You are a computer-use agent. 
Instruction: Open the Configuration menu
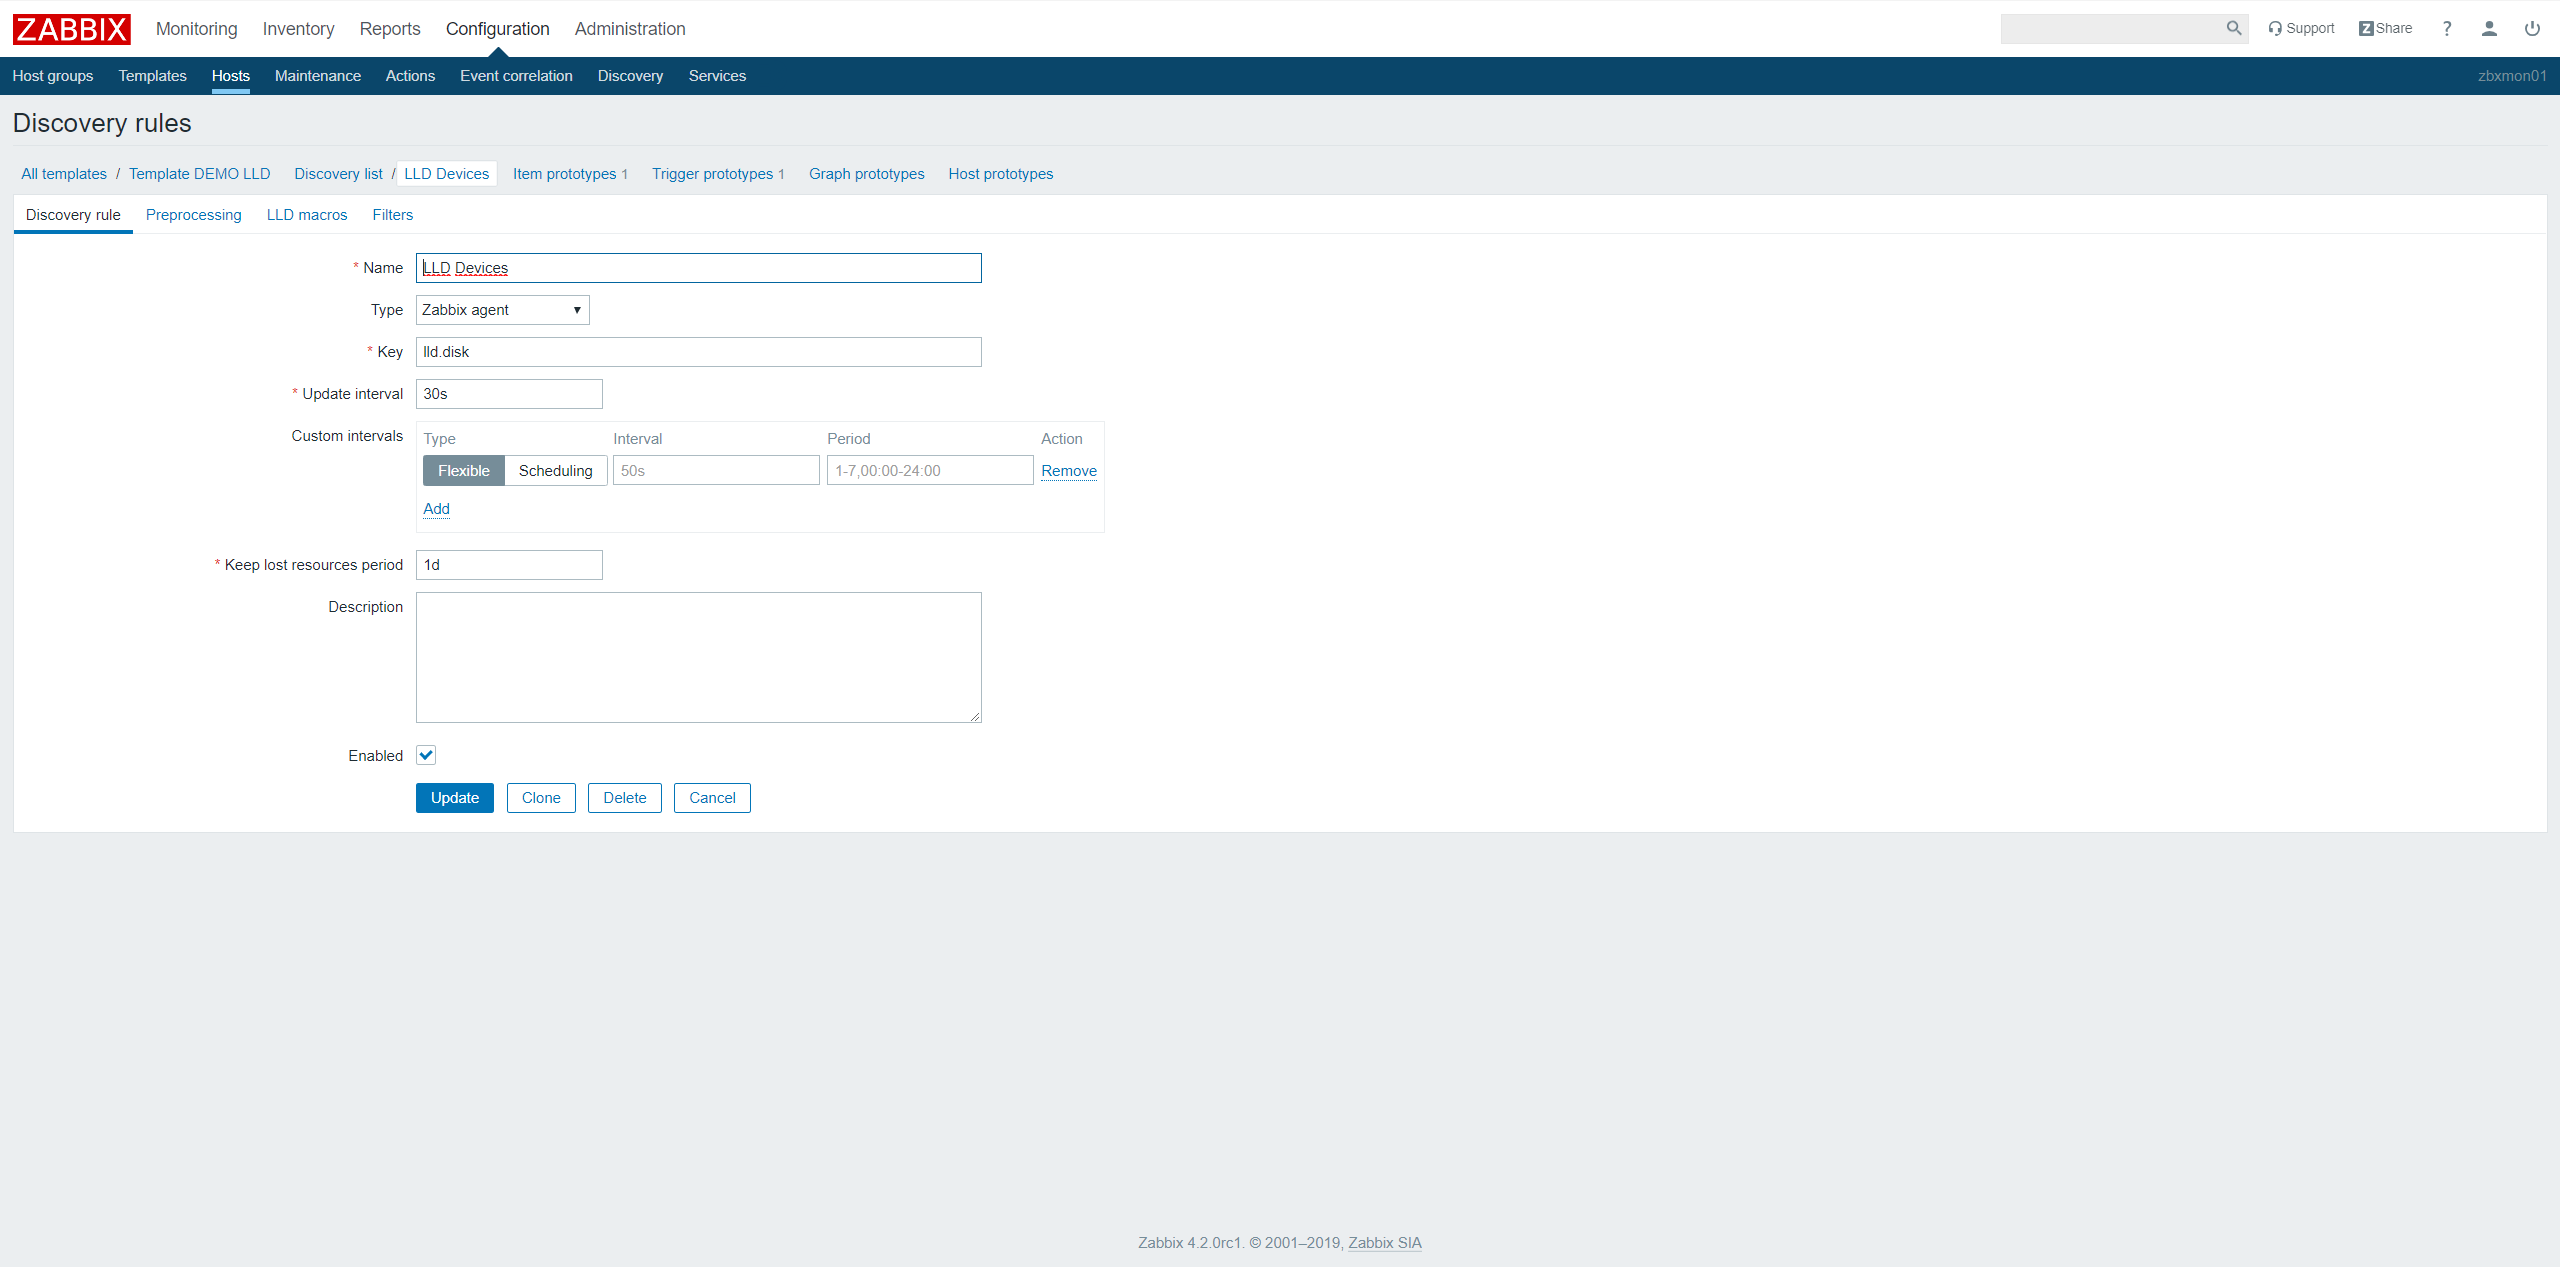click(498, 29)
